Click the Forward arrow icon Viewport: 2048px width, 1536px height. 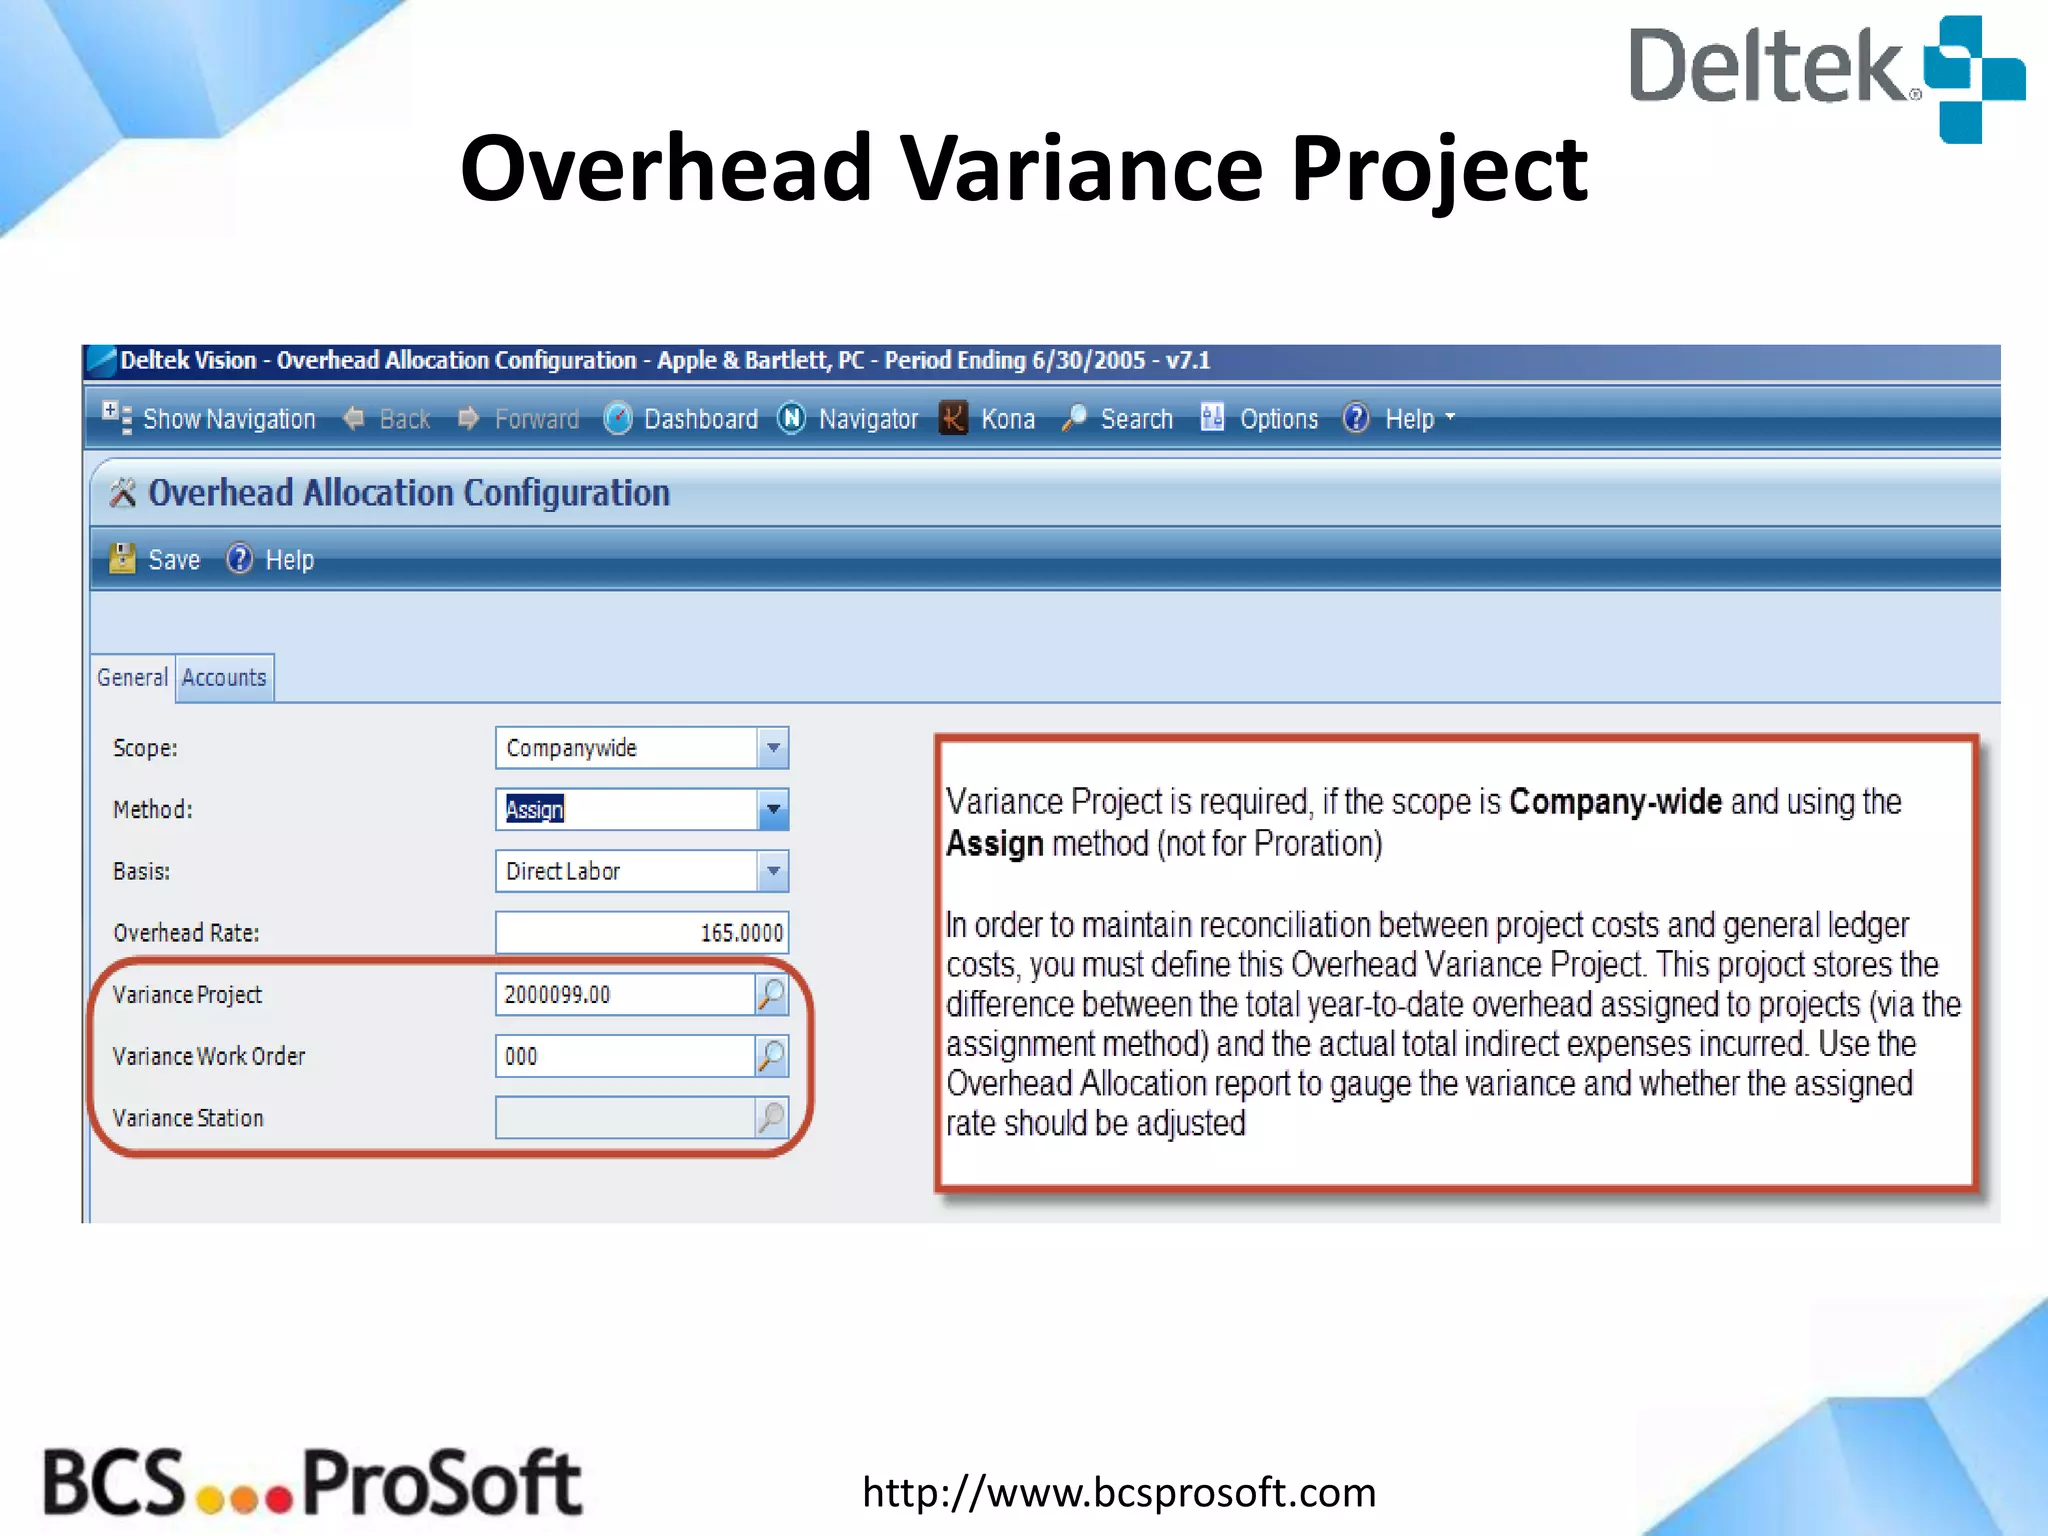(x=468, y=418)
